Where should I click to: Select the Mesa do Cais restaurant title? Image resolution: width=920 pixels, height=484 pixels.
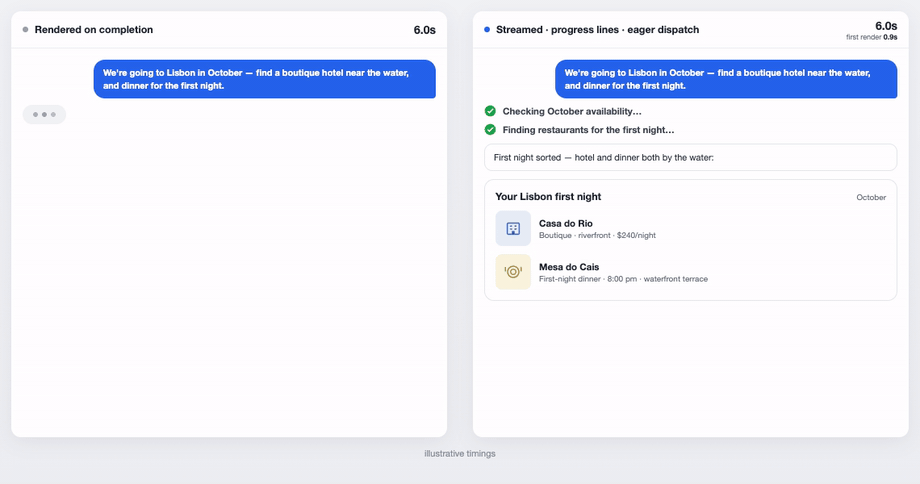tap(569, 267)
